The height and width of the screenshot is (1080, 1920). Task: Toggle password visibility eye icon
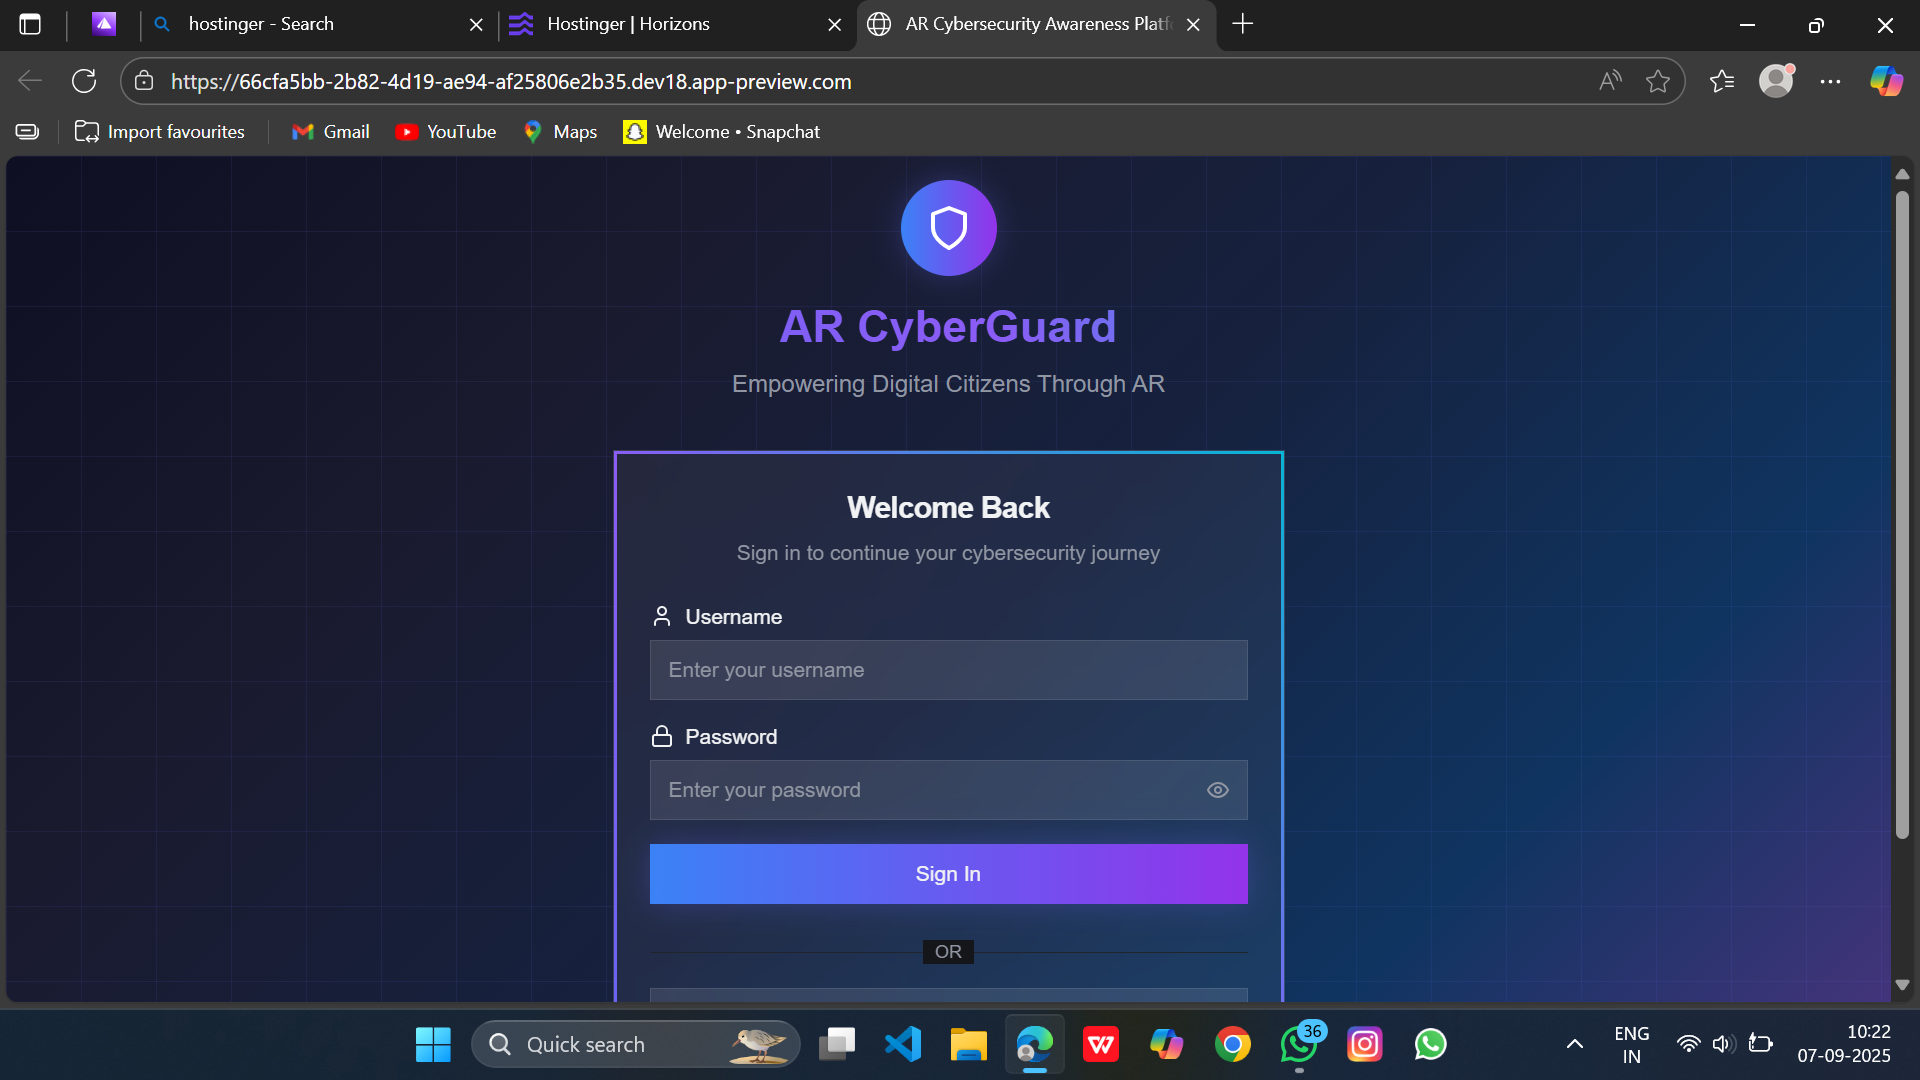[x=1217, y=790]
